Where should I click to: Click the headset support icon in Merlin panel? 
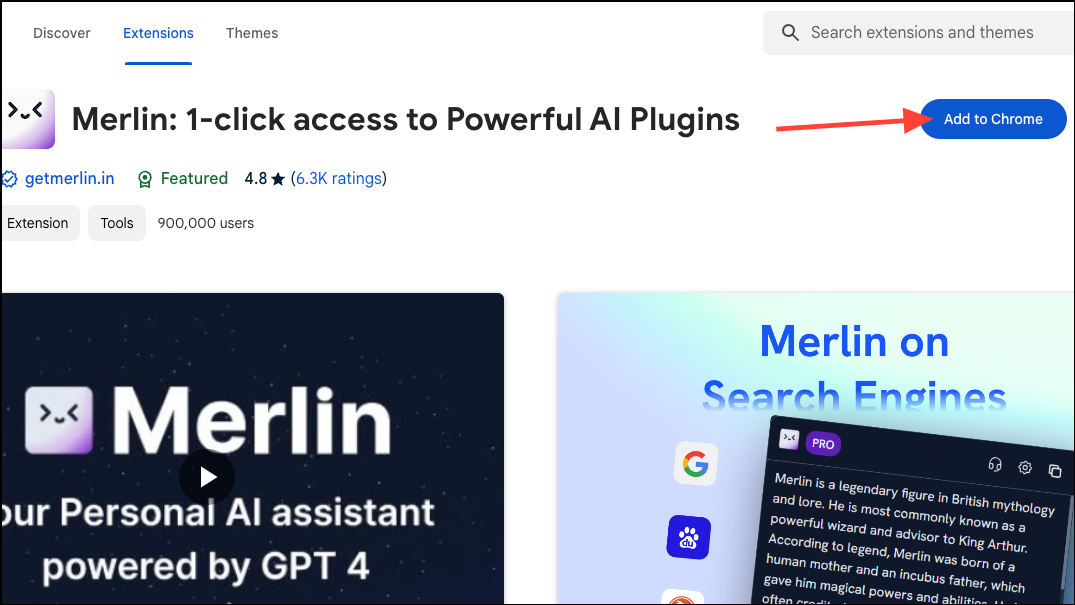[x=995, y=464]
